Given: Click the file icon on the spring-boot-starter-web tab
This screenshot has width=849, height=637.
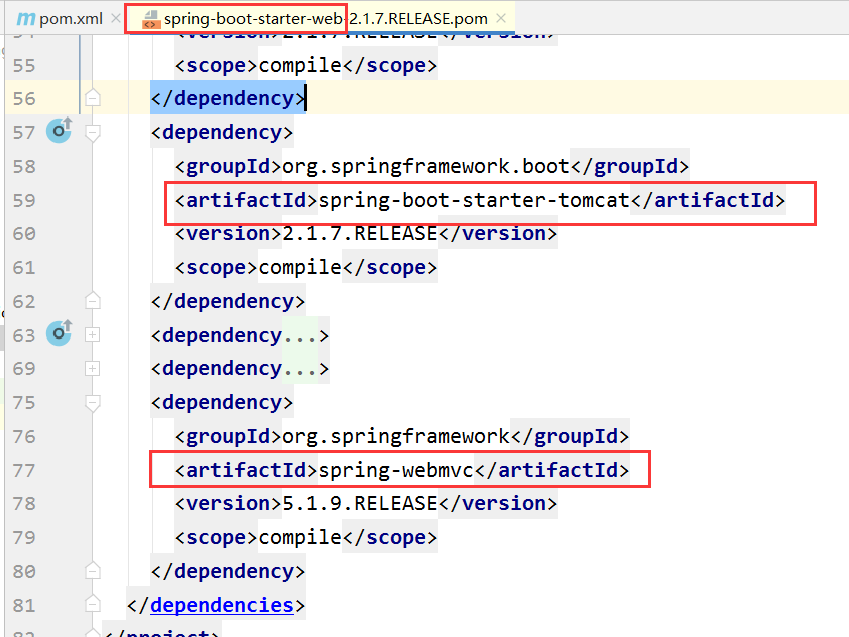Looking at the screenshot, I should [150, 20].
